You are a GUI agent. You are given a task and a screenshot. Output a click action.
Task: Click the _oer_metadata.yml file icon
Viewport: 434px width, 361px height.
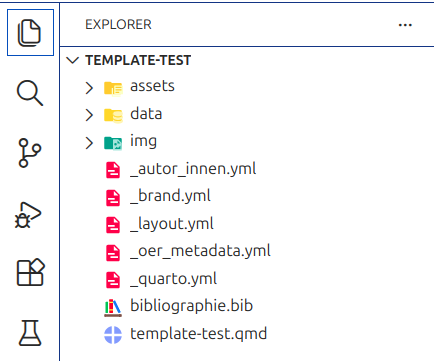(x=113, y=253)
